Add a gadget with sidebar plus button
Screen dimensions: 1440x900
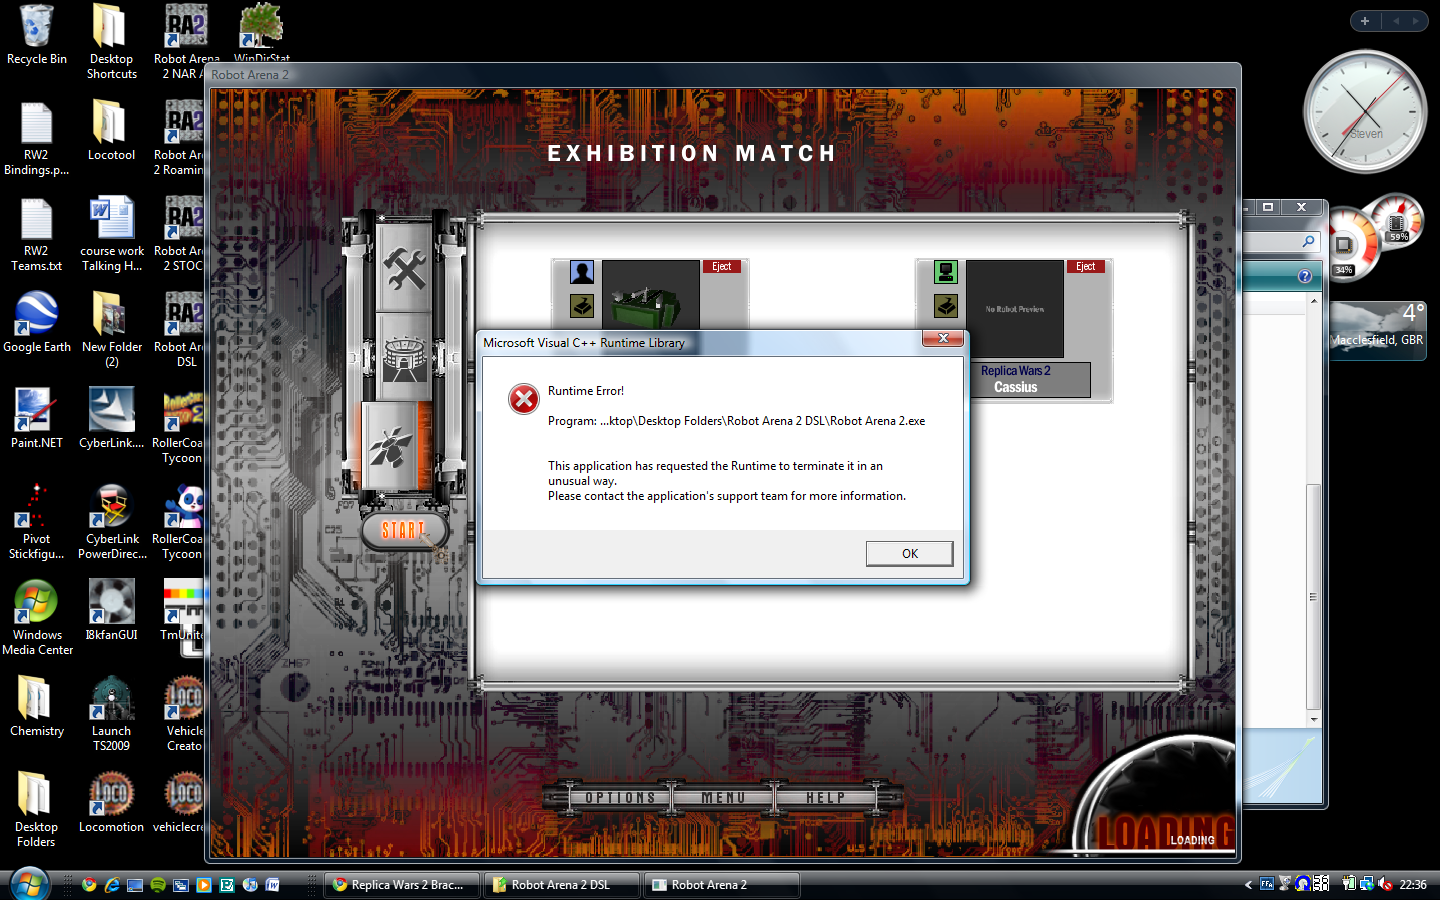(1365, 20)
